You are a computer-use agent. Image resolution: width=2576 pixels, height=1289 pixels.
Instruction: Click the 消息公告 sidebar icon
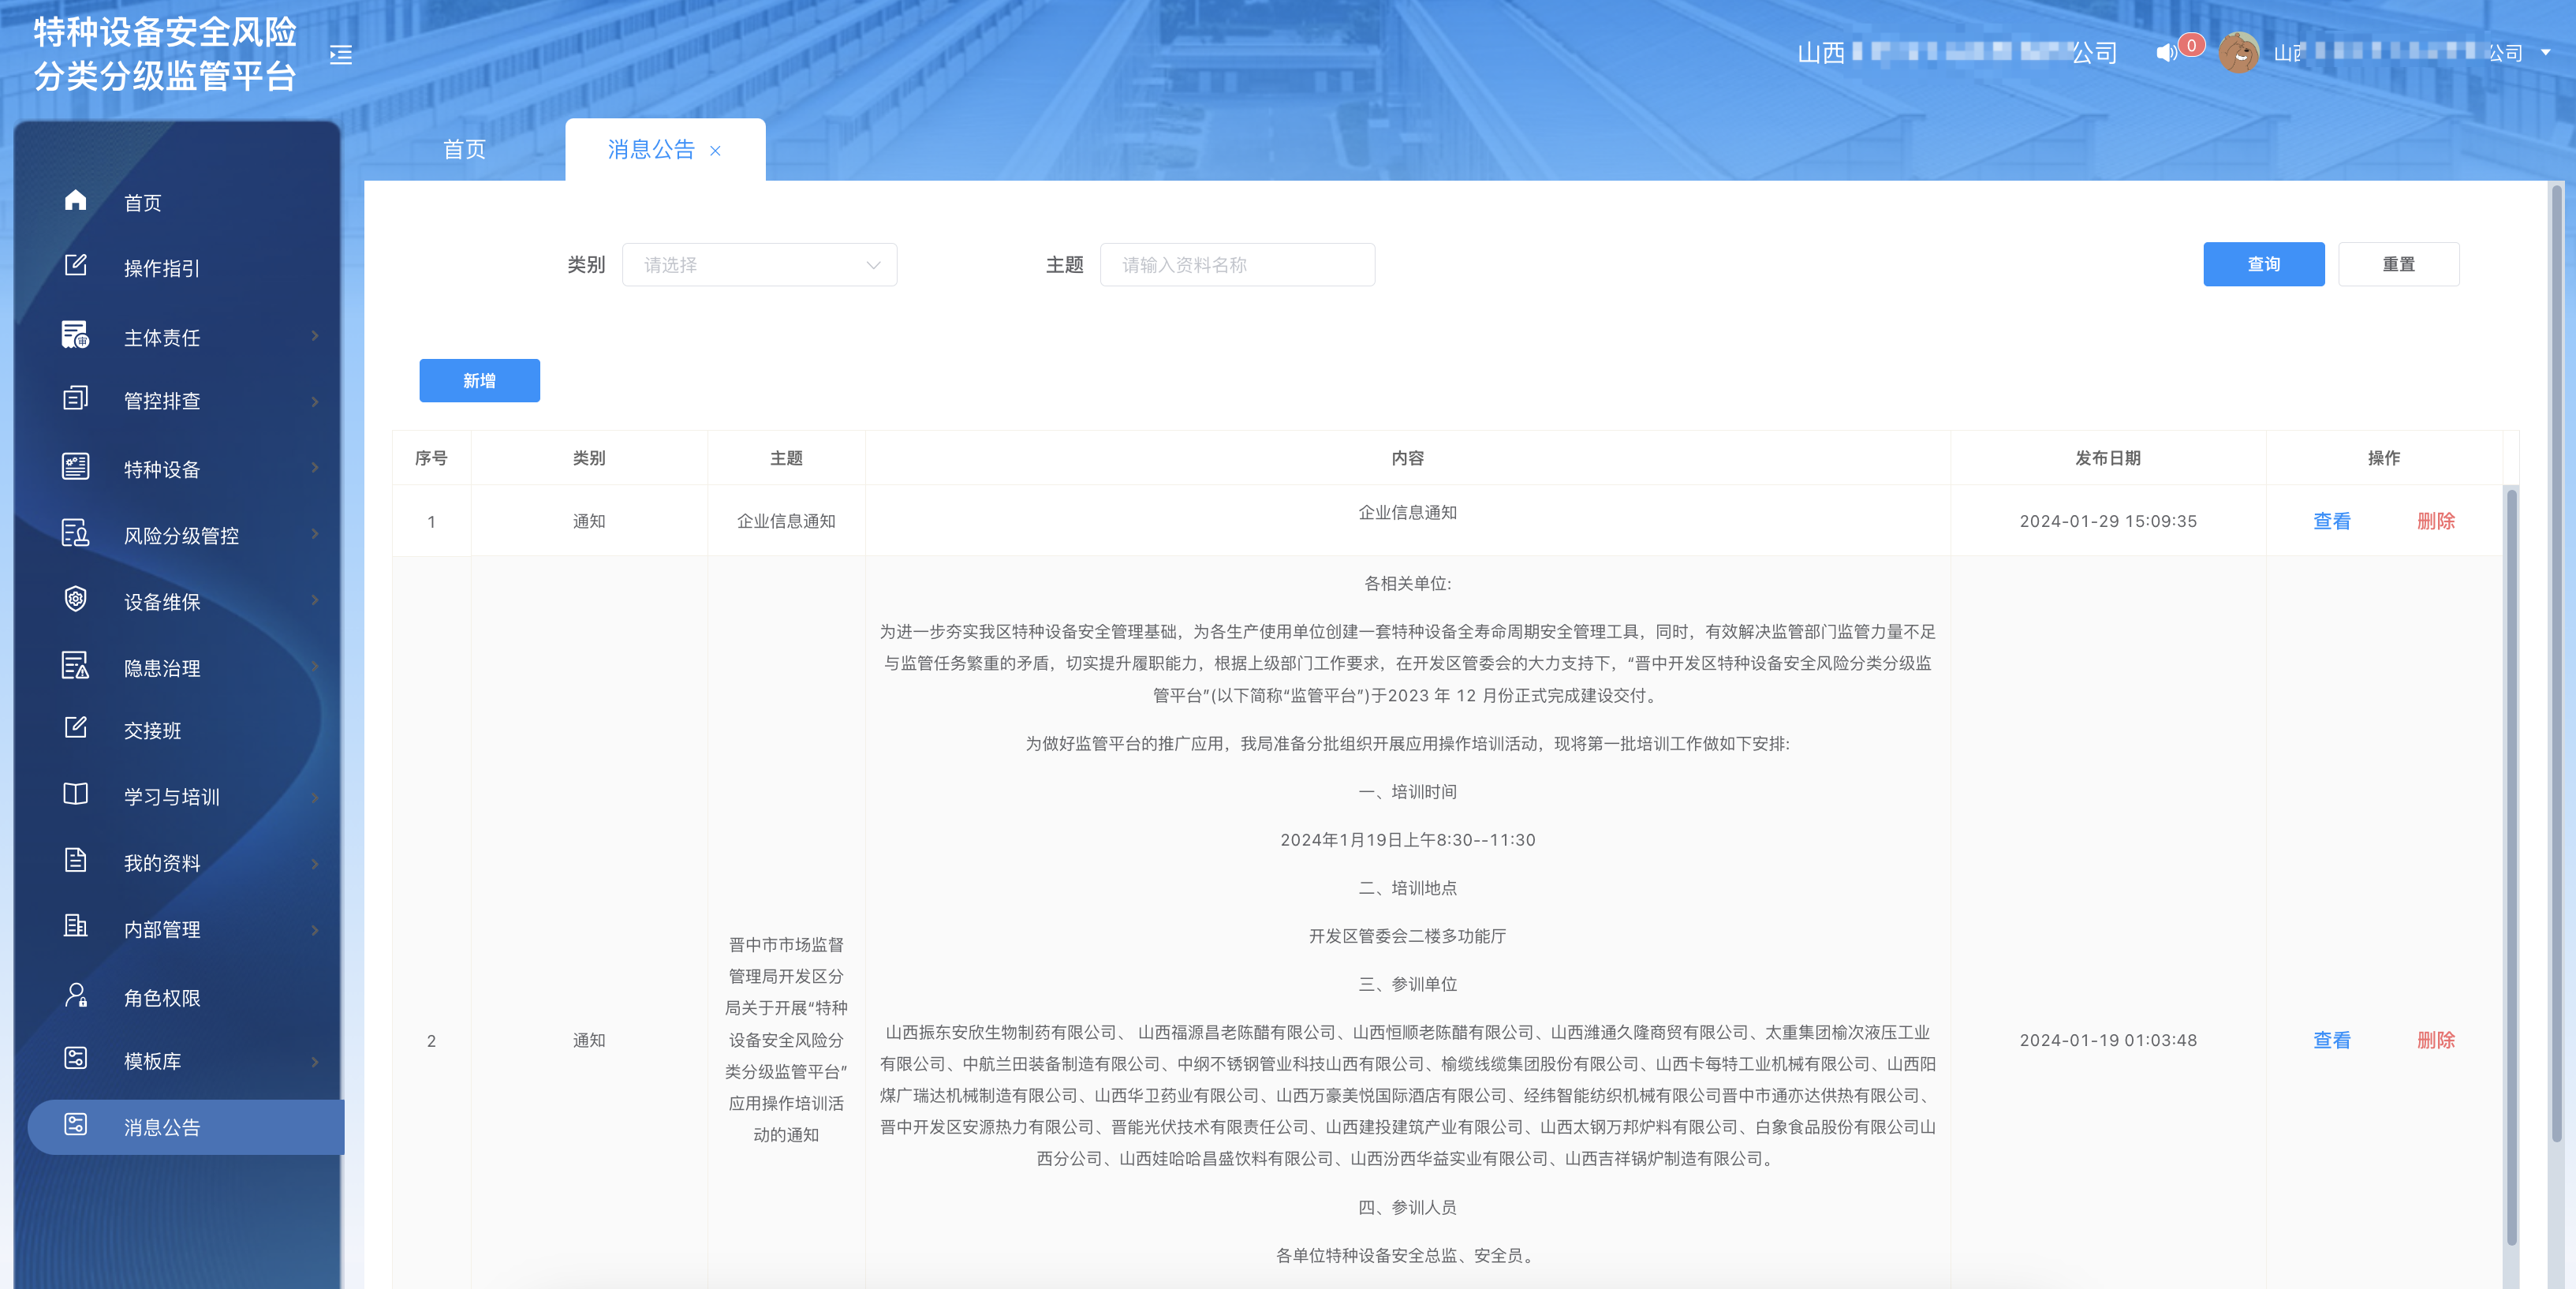[x=75, y=1125]
